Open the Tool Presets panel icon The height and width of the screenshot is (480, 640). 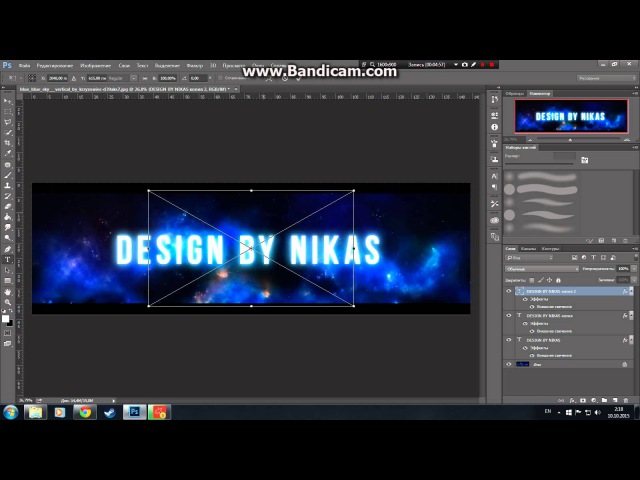coord(494,204)
